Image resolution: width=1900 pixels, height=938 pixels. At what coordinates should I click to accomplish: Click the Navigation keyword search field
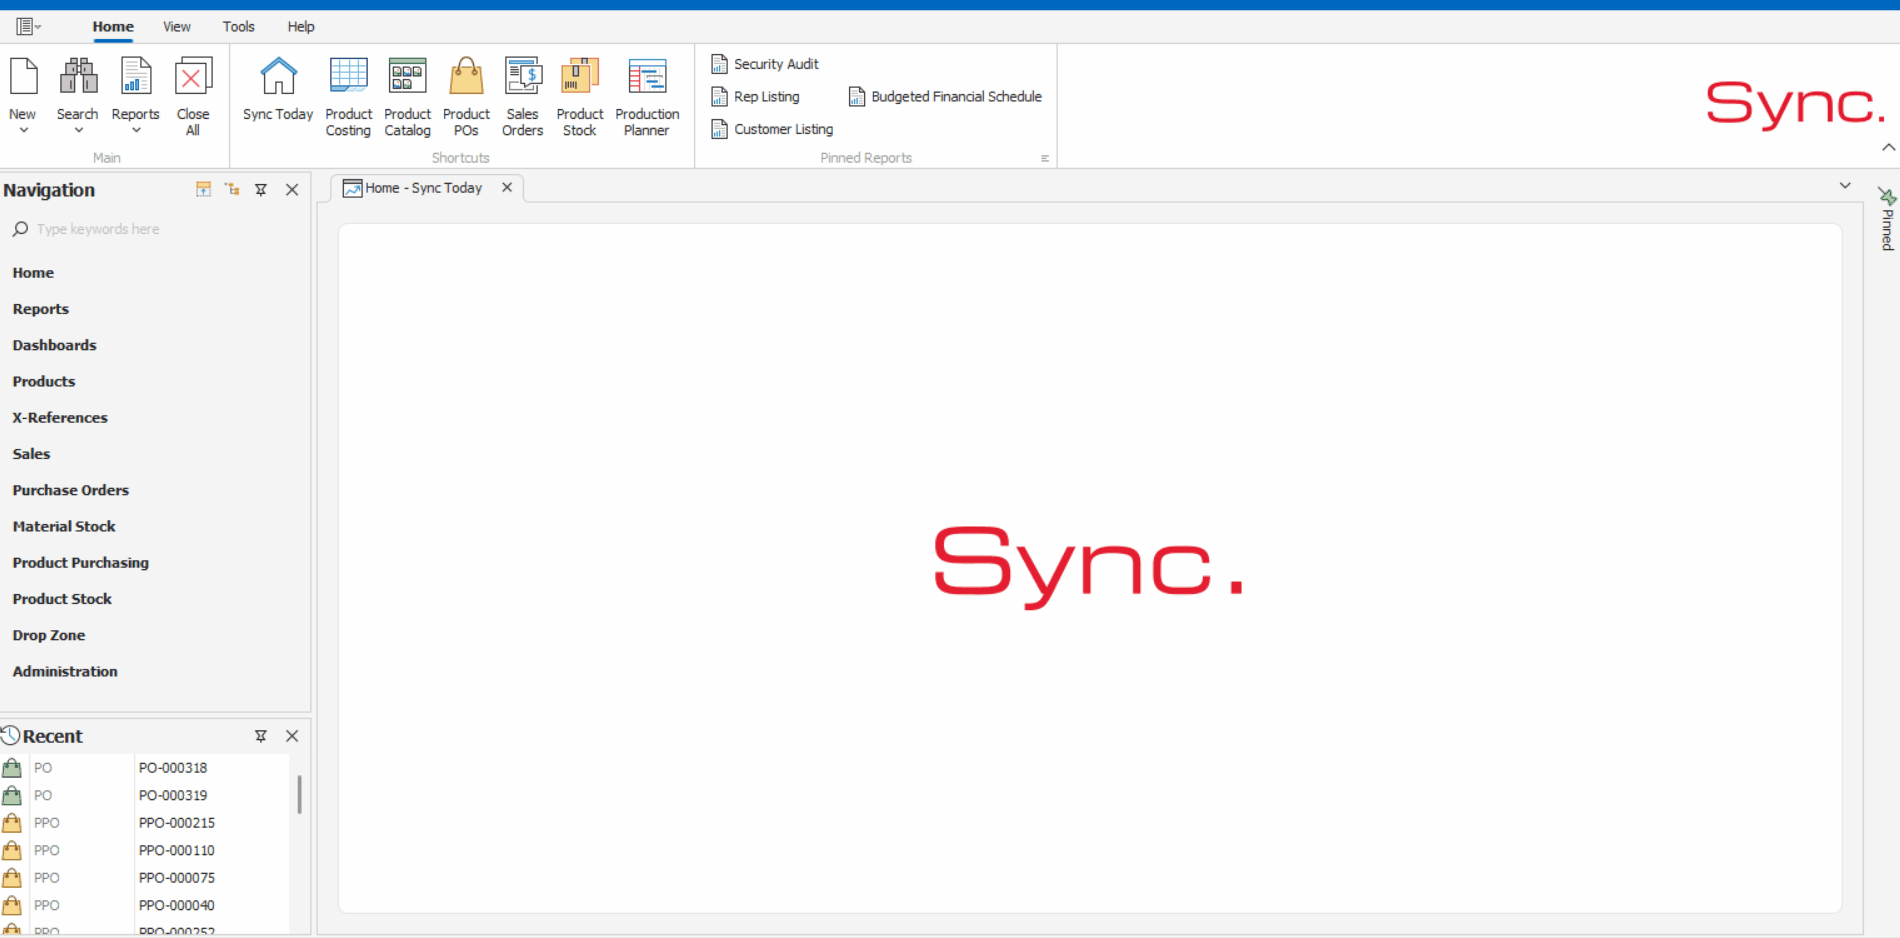tap(155, 229)
